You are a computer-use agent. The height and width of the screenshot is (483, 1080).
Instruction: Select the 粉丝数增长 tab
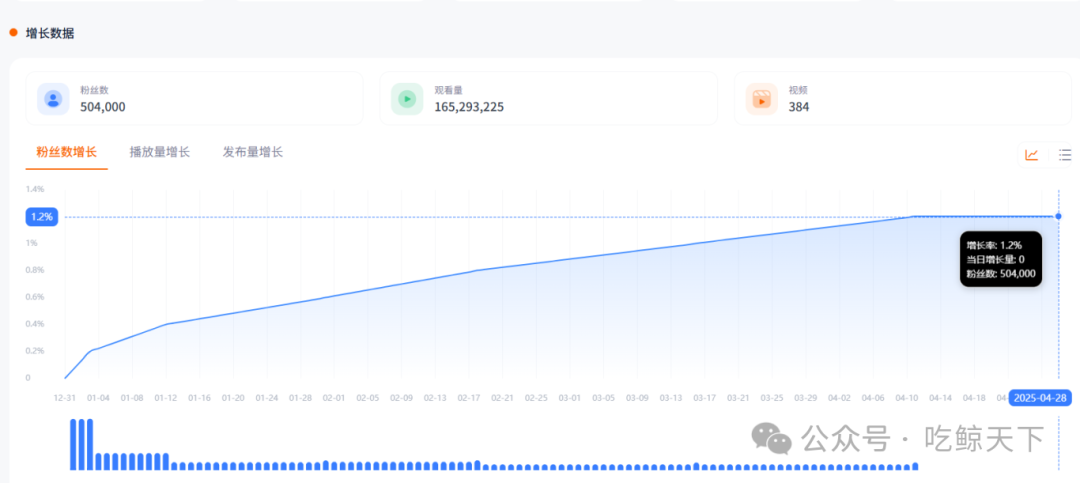[x=66, y=152]
